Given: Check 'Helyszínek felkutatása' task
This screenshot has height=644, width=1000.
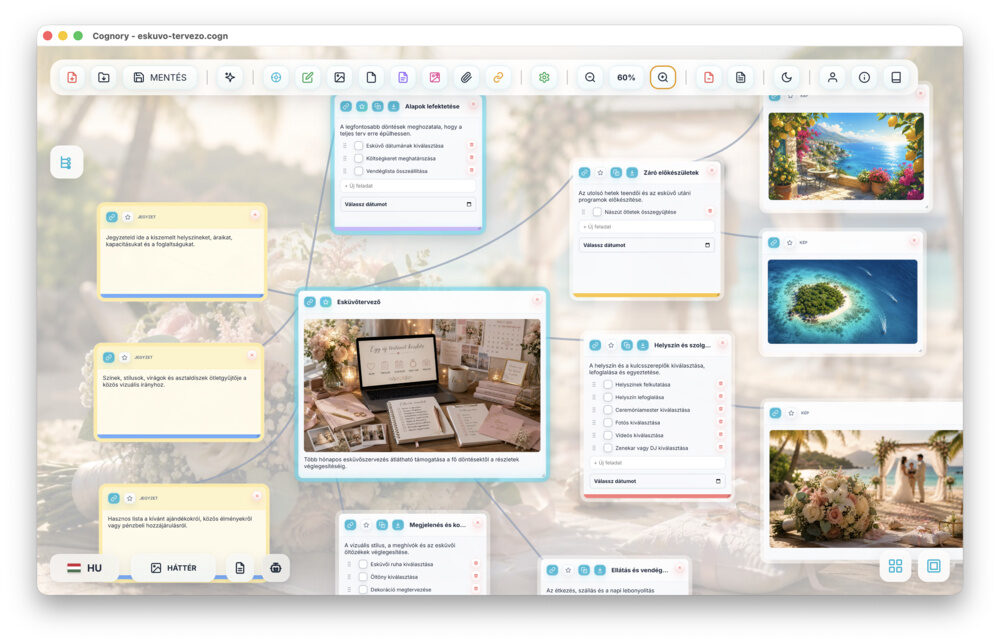Looking at the screenshot, I should pos(608,384).
